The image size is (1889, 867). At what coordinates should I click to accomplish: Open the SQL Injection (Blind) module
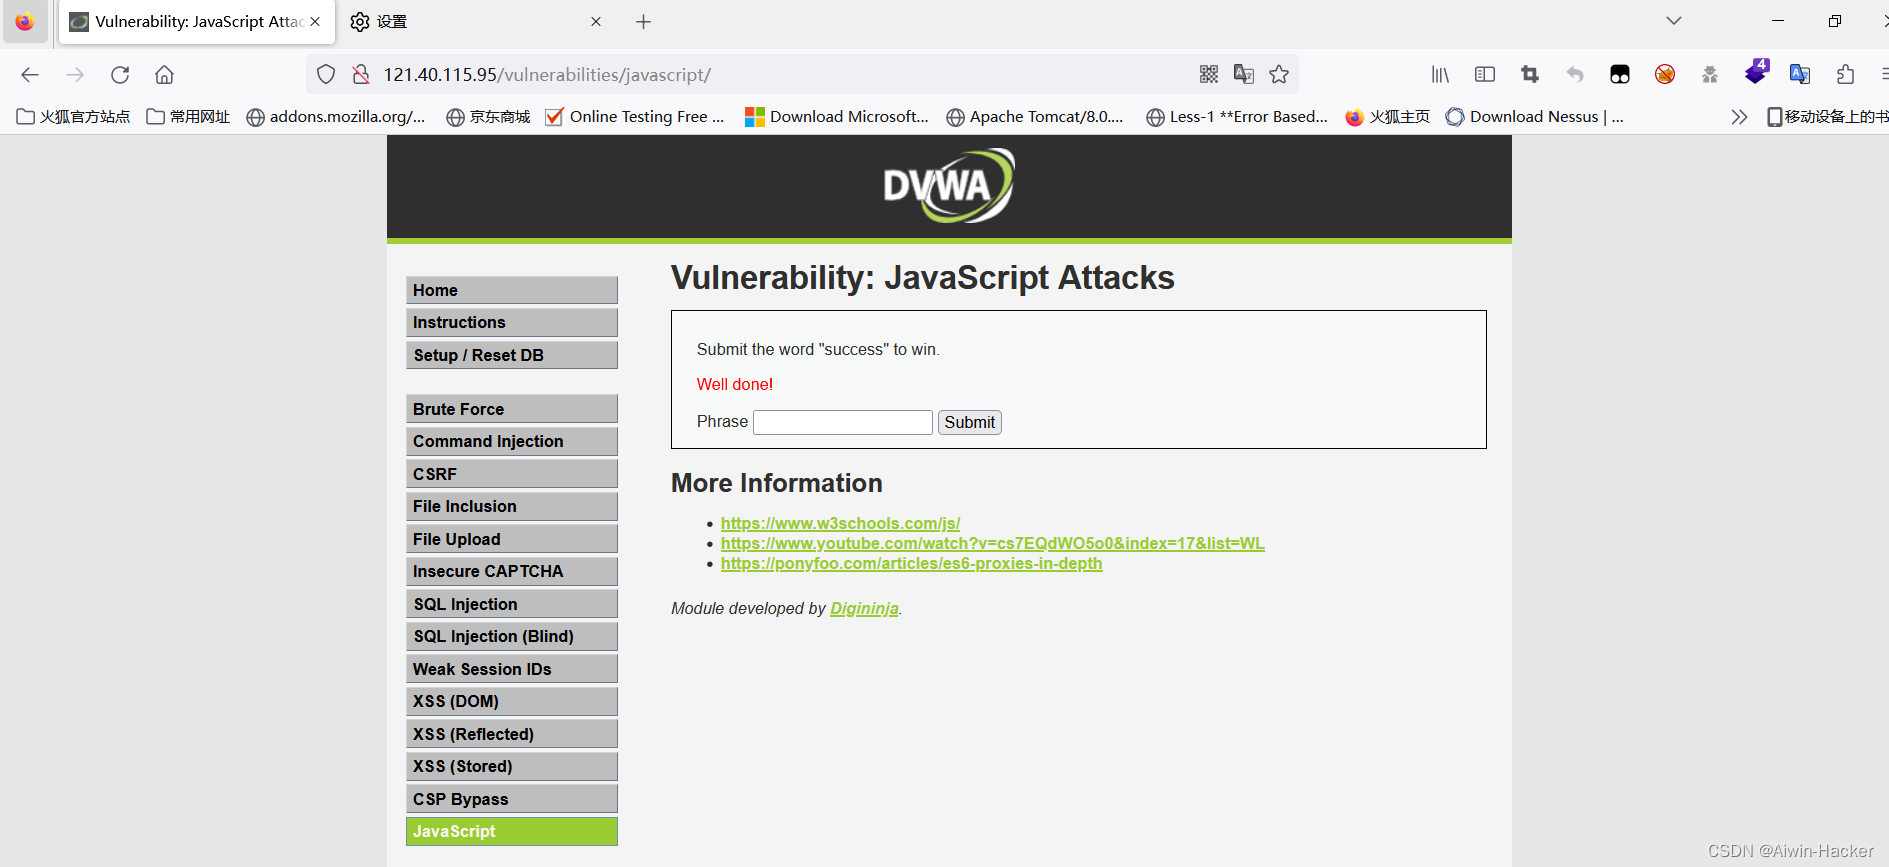click(x=512, y=636)
